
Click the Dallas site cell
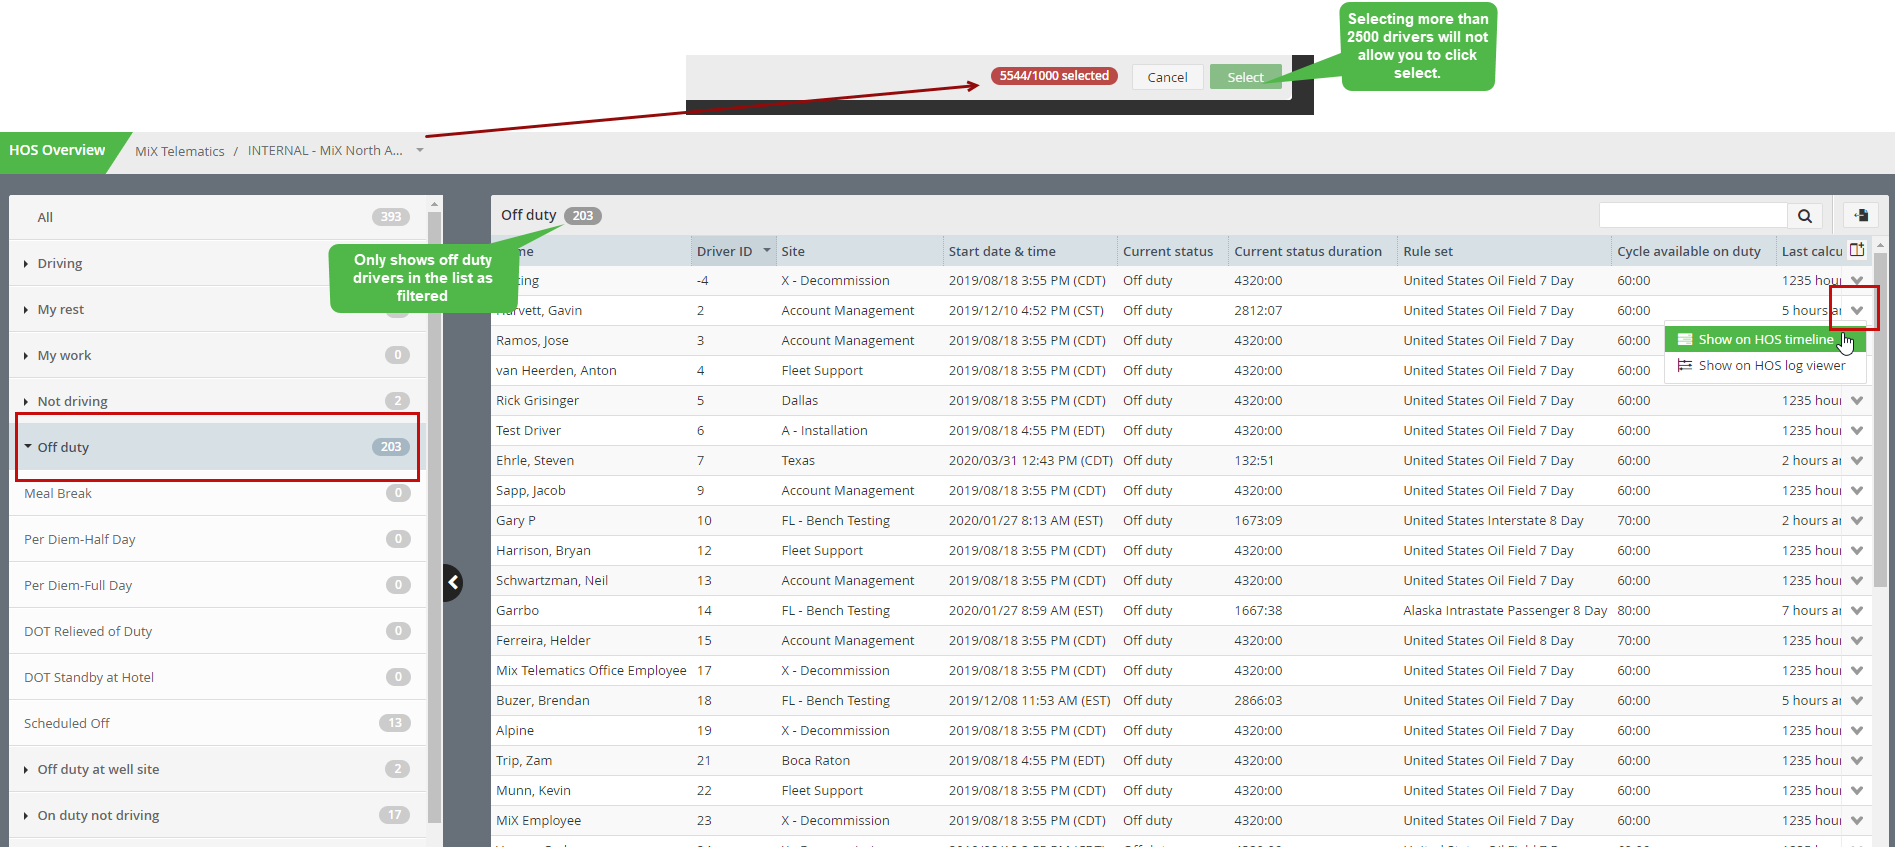tap(800, 401)
